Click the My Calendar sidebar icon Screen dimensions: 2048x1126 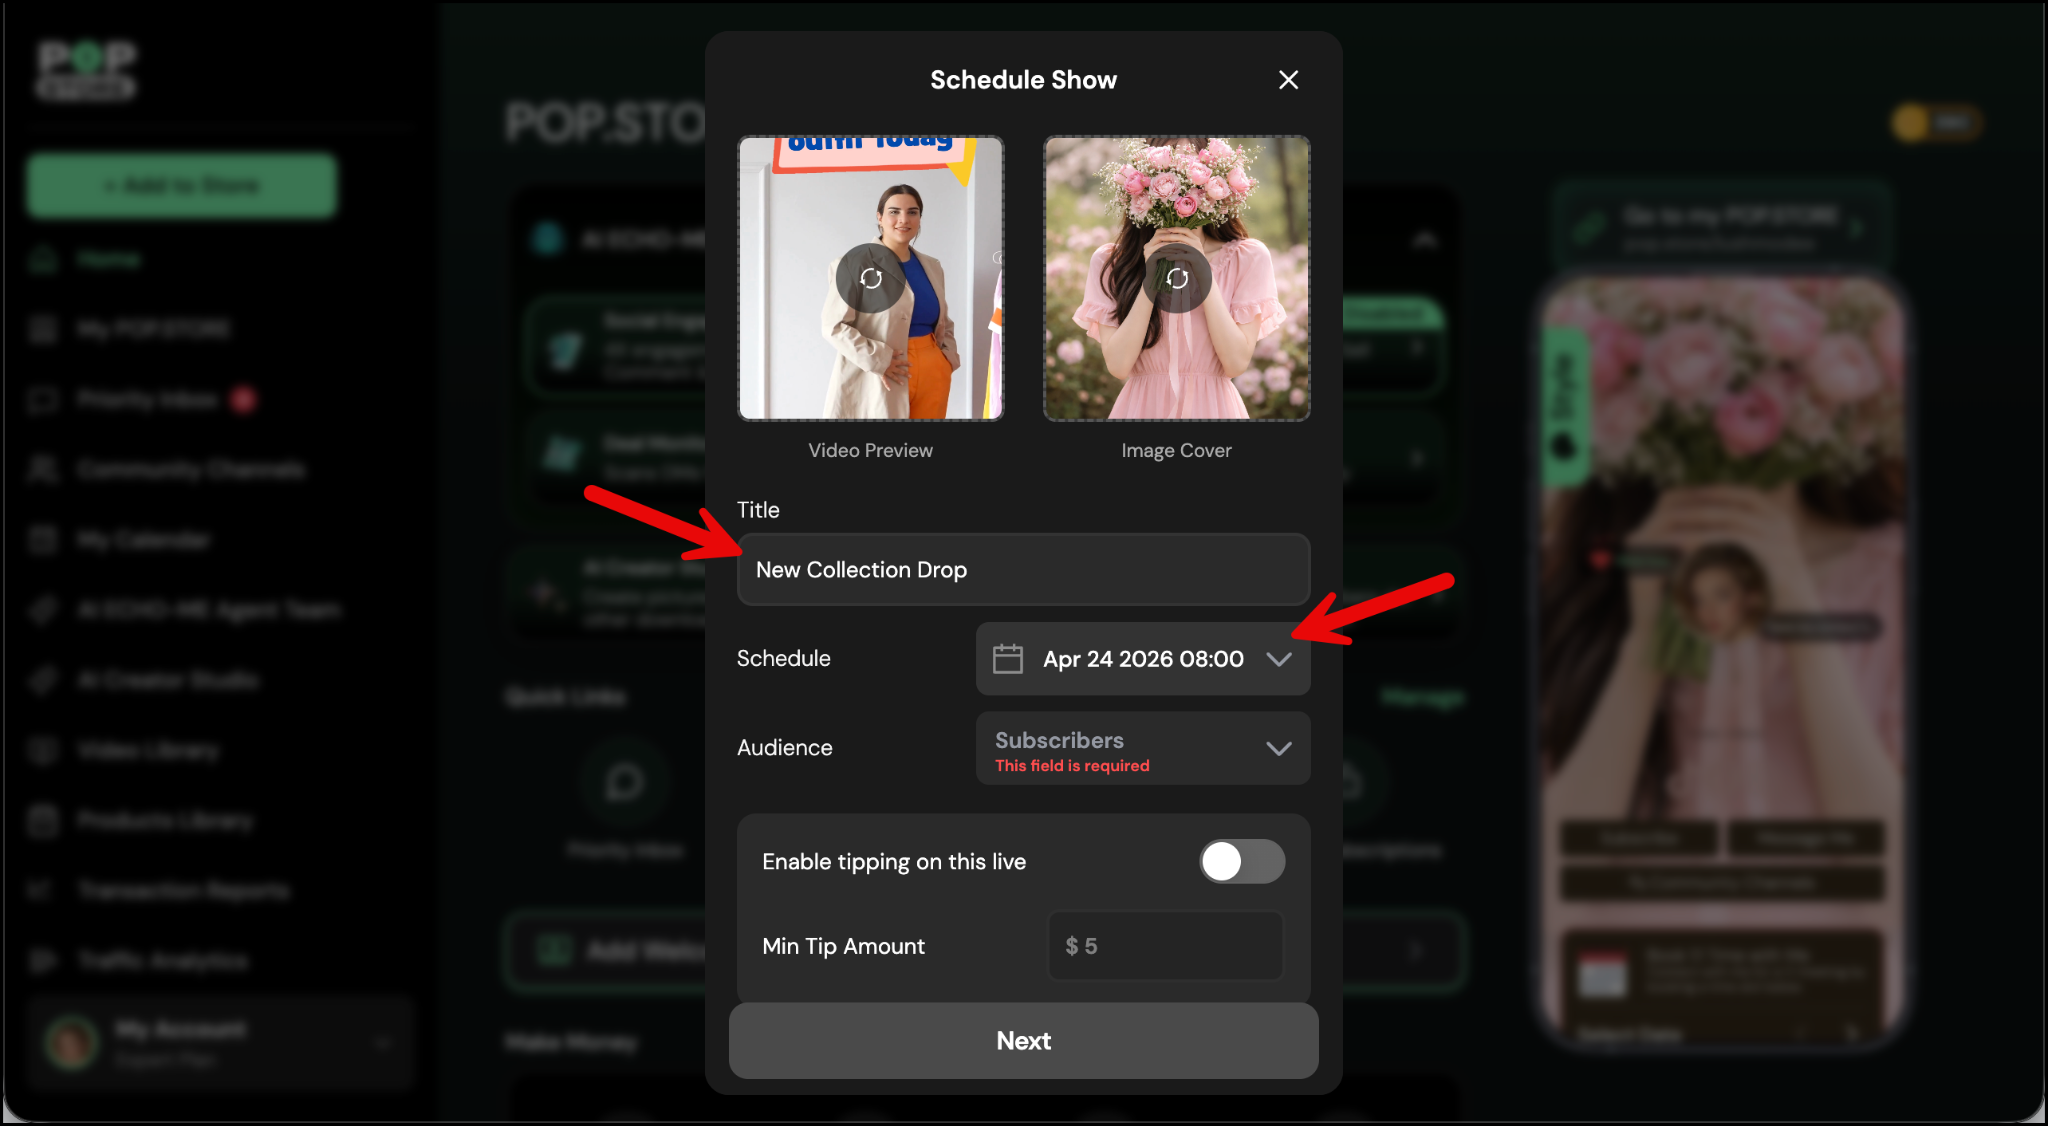tap(42, 540)
